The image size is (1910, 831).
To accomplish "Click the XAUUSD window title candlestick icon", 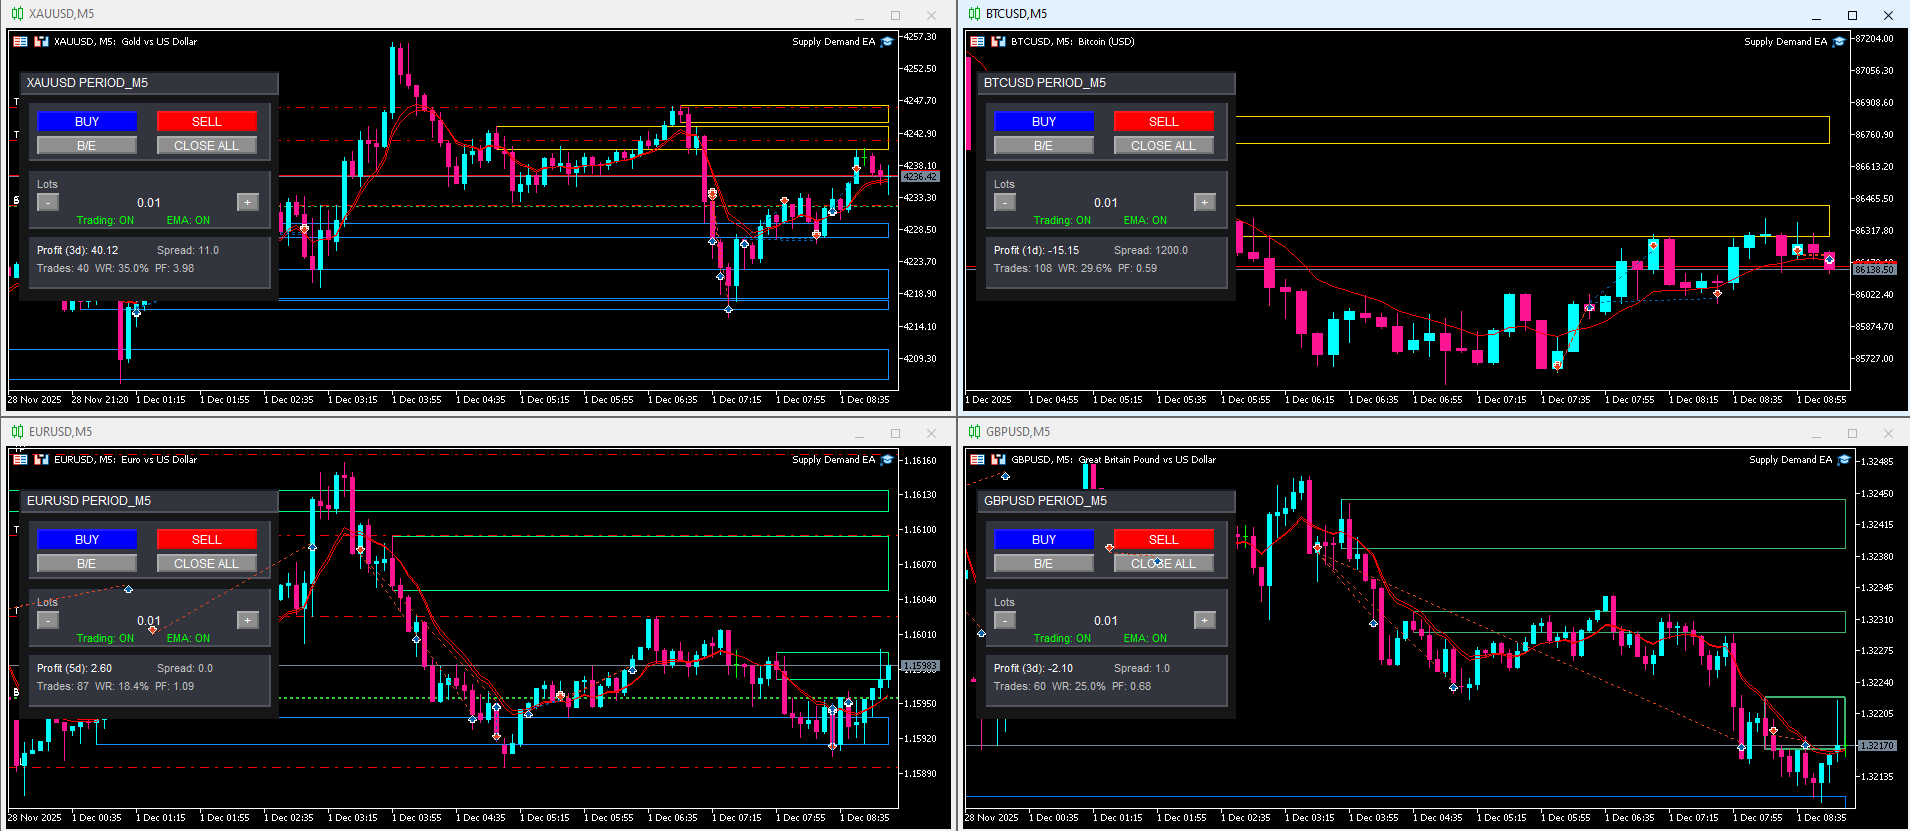I will (x=17, y=14).
